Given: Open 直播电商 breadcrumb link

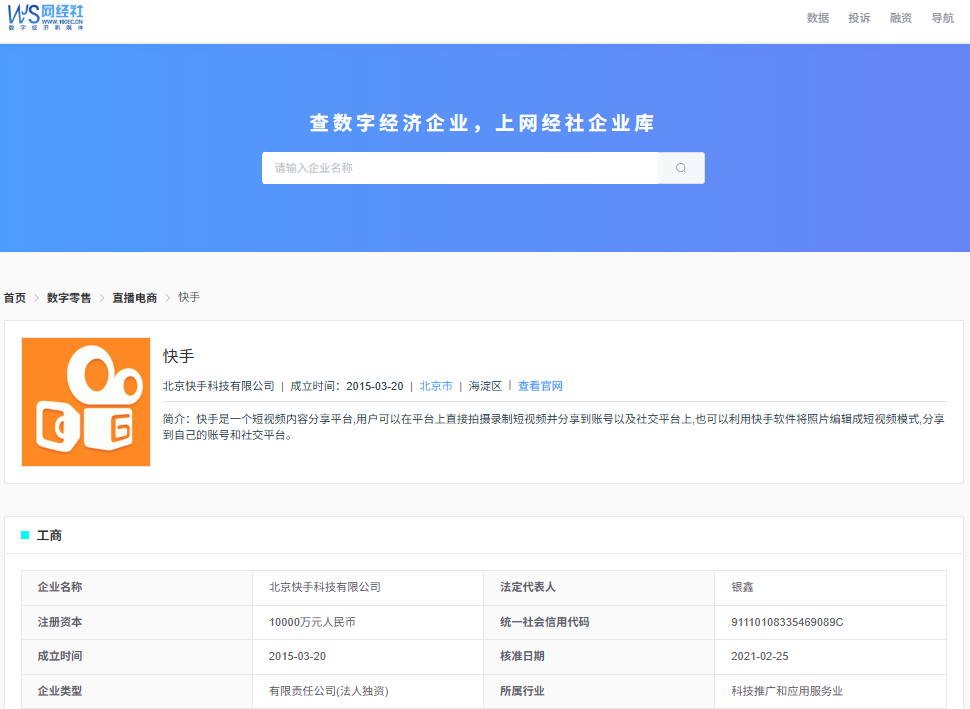Looking at the screenshot, I should pos(134,298).
